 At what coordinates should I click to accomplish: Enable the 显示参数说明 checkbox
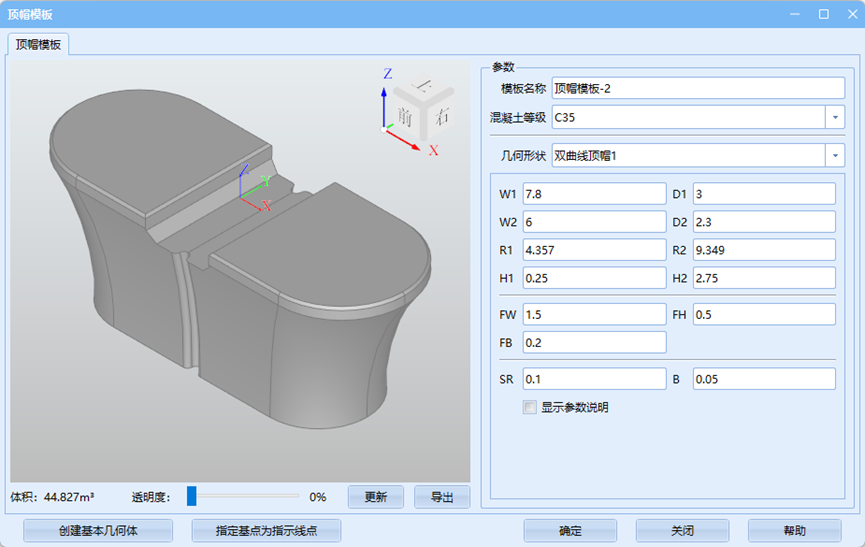tap(530, 407)
